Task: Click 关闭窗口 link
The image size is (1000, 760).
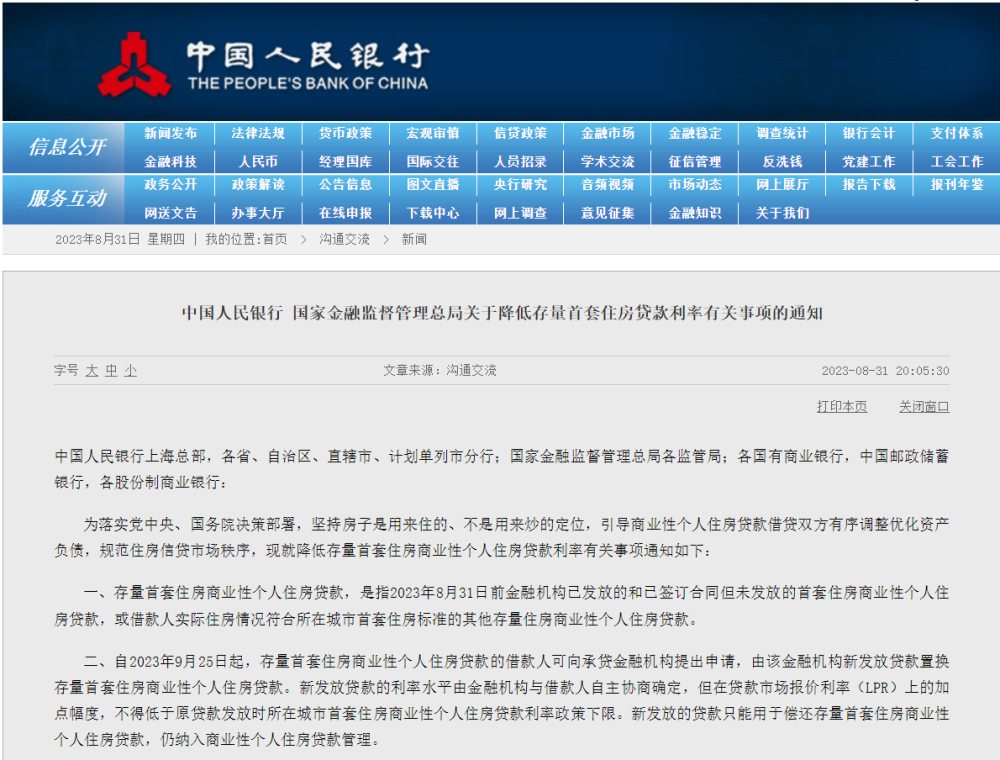Action: coord(924,407)
